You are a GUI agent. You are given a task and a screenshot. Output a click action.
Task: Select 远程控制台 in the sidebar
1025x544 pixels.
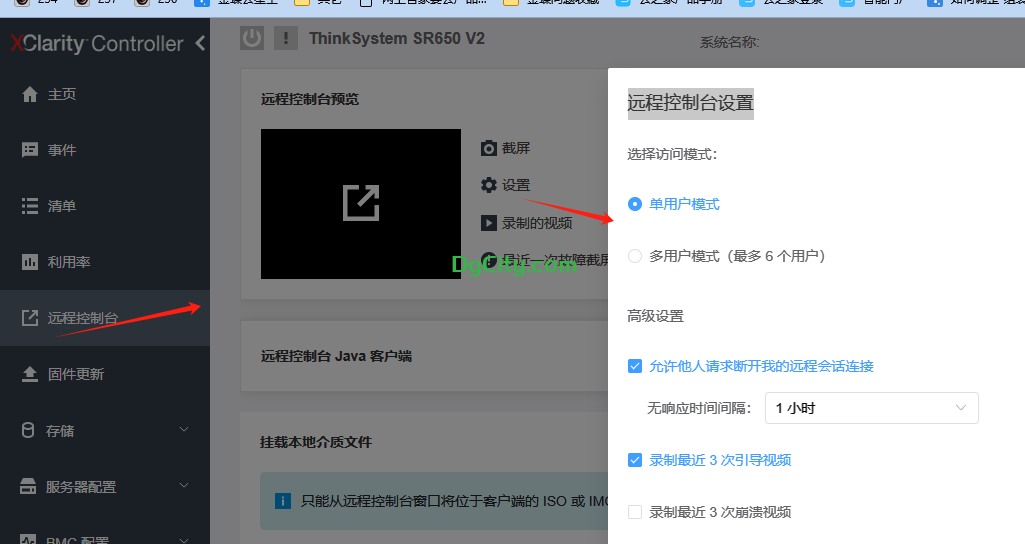(105, 318)
